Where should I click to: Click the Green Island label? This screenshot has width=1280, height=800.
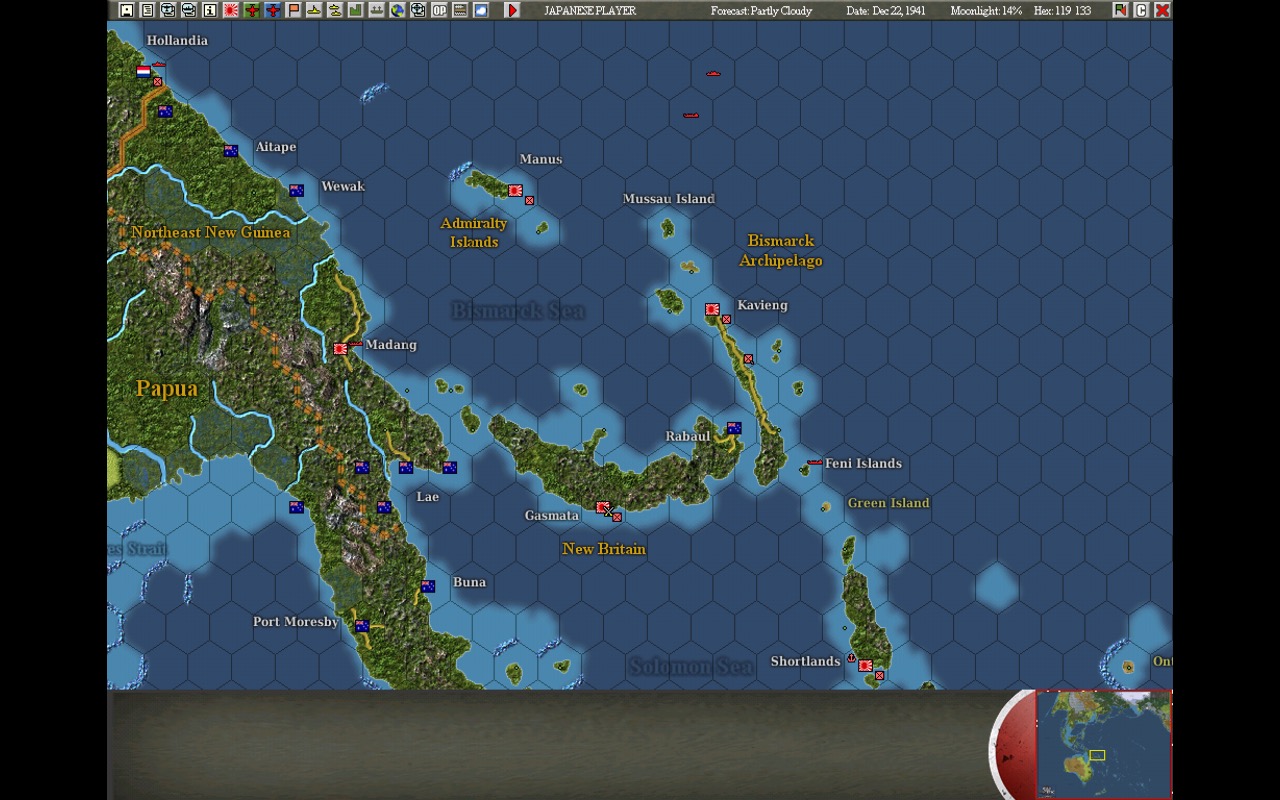point(888,503)
